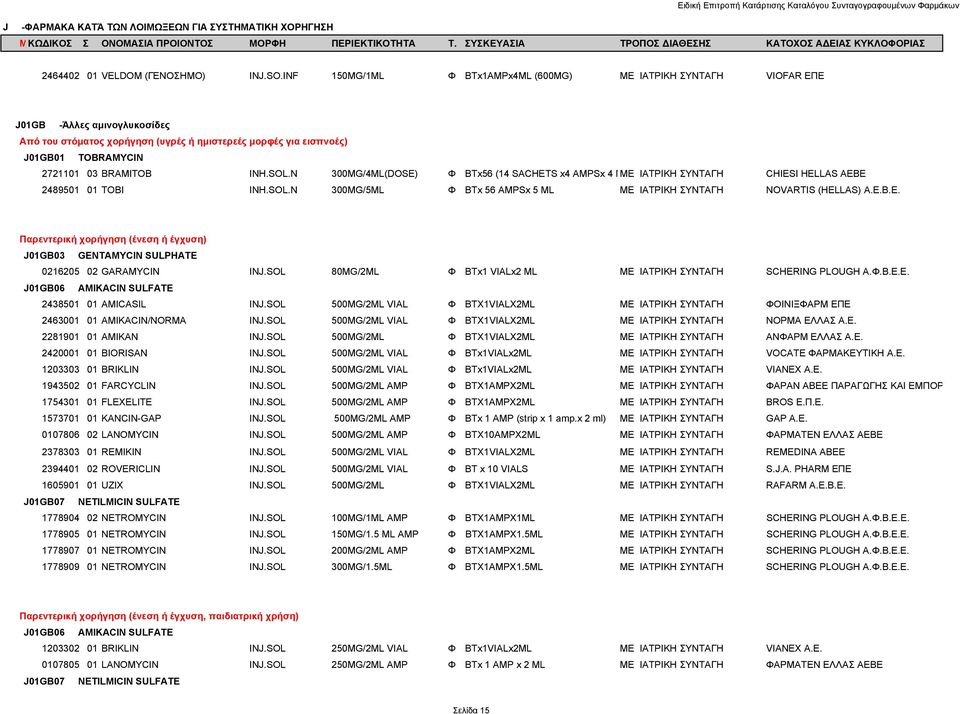Screen dimensions: 960x714
Task: Click the ΜΟΡΦΗ column header
Action: pyautogui.click(x=267, y=43)
